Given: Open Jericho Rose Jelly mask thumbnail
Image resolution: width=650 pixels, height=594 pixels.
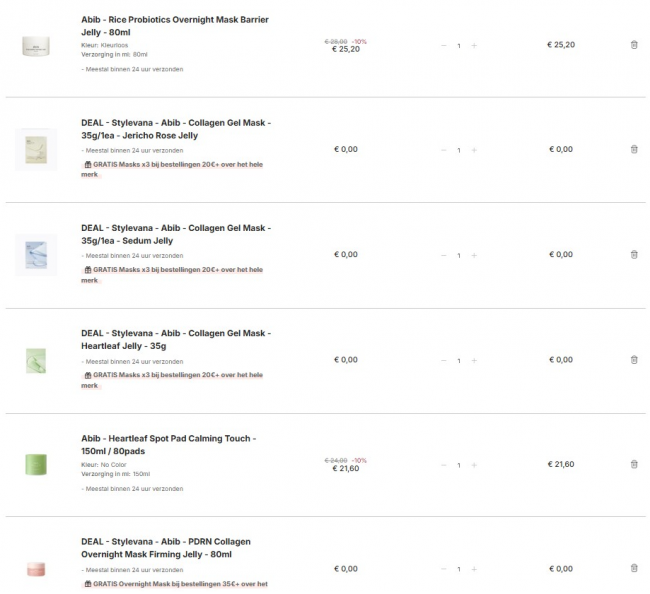Looking at the screenshot, I should (x=36, y=149).
